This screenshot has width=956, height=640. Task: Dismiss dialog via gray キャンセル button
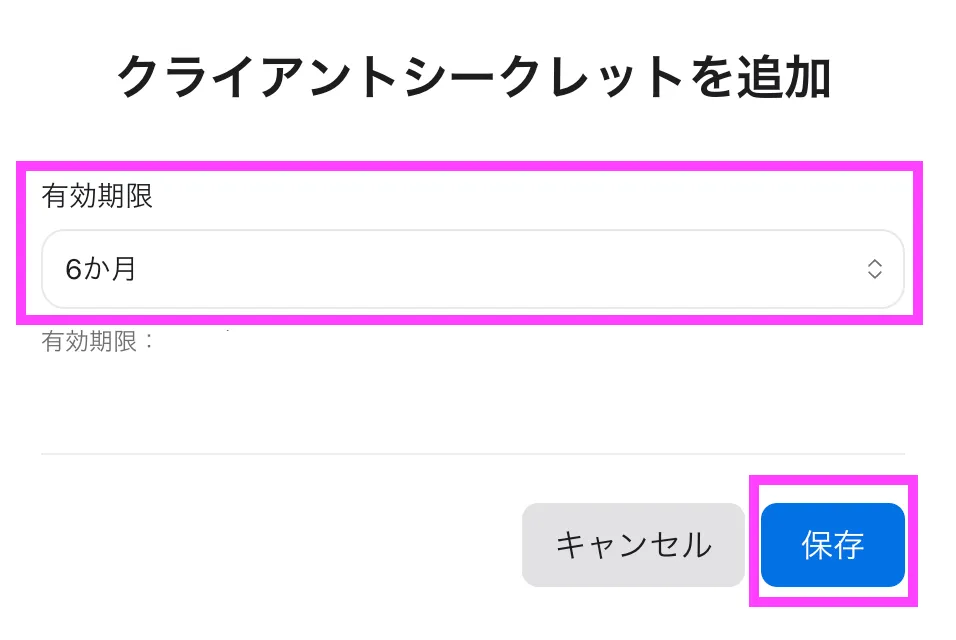pos(633,545)
